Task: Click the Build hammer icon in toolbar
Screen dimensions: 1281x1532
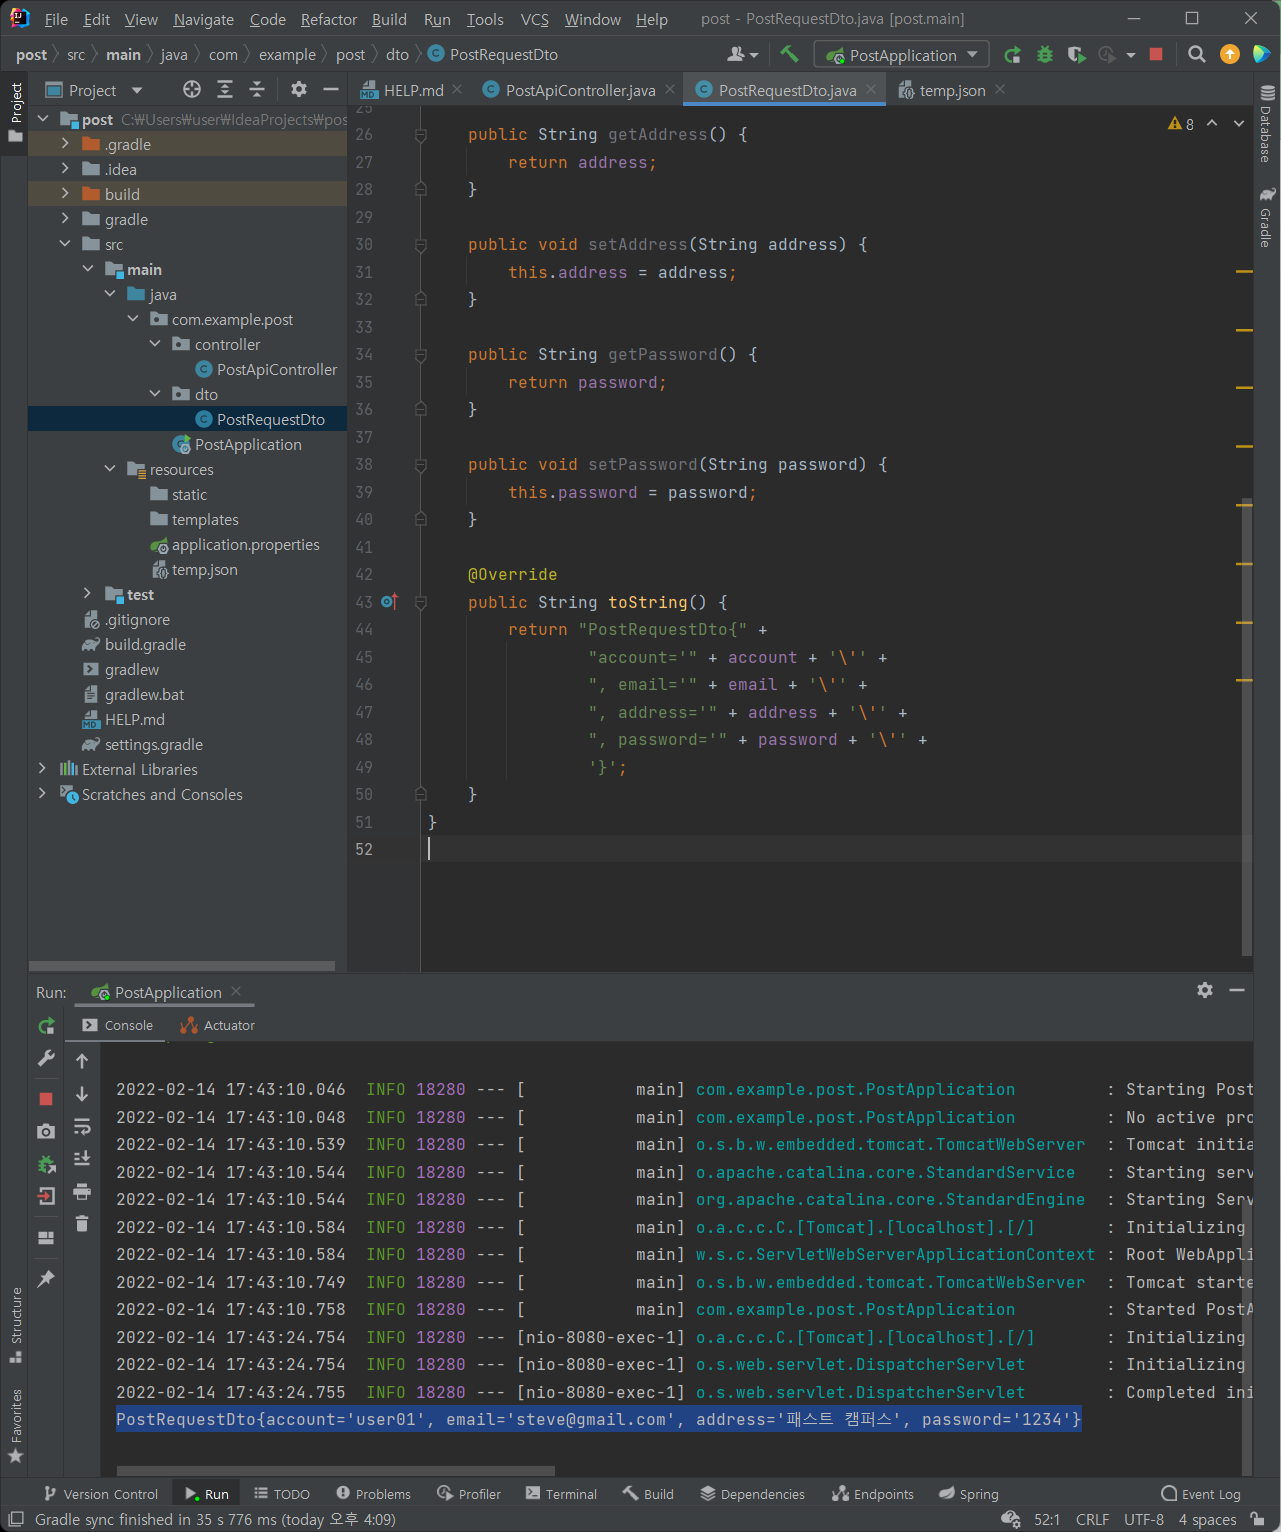Action: click(x=789, y=54)
